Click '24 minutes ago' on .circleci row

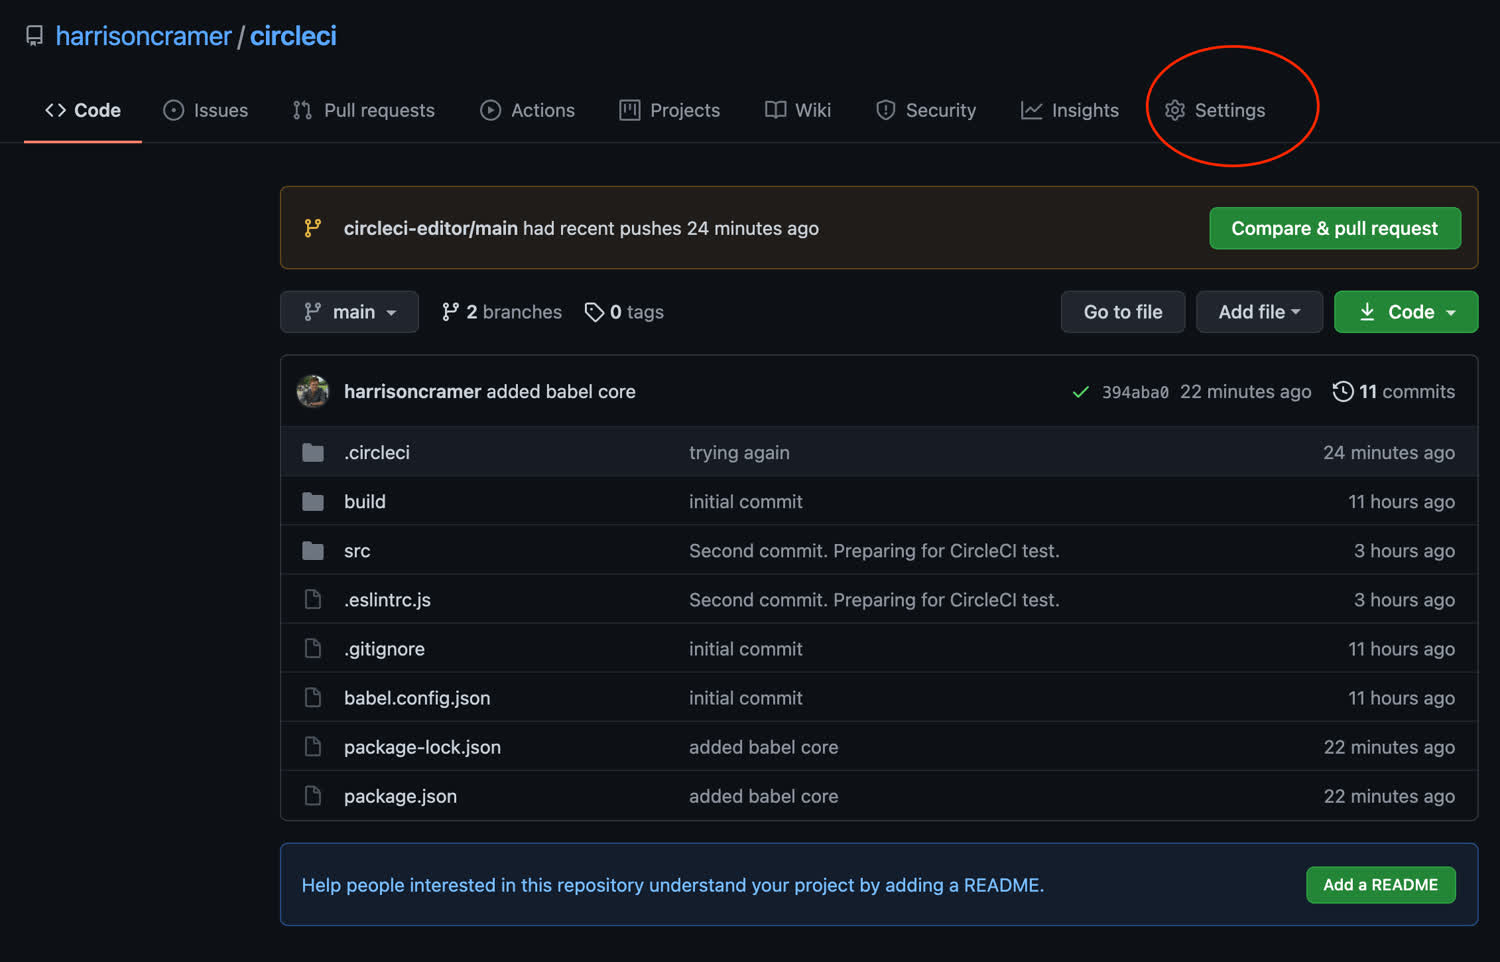point(1389,453)
